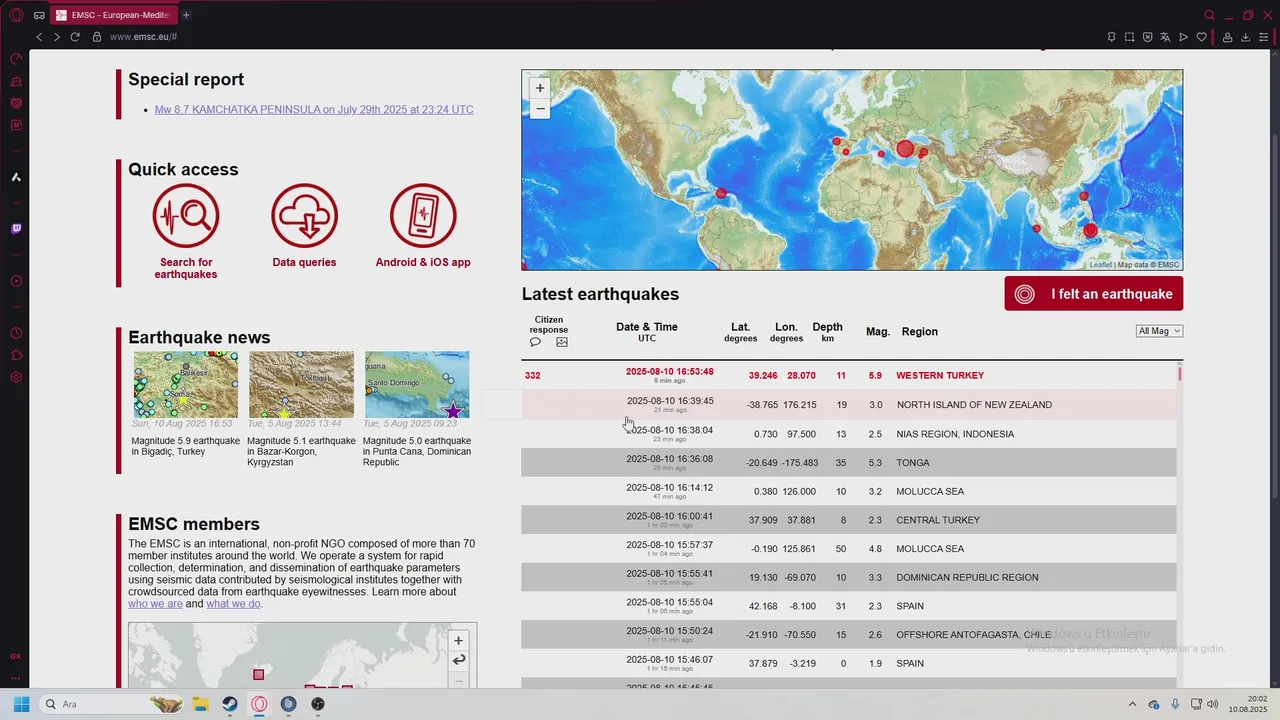Screen dimensions: 1280x720
Task: Open the ad blocker shield icon
Action: pos(1147,37)
